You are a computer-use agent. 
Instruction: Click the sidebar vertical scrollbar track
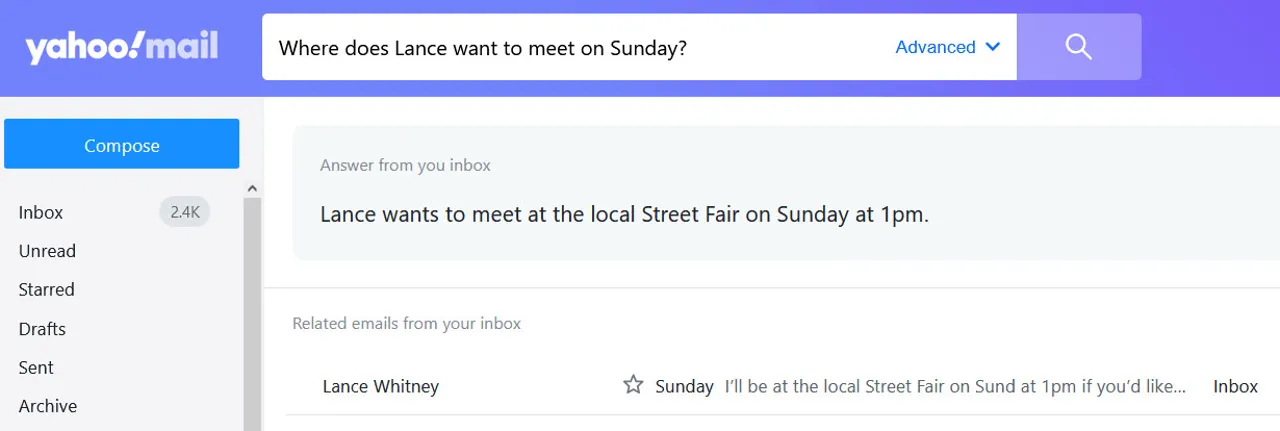click(252, 314)
